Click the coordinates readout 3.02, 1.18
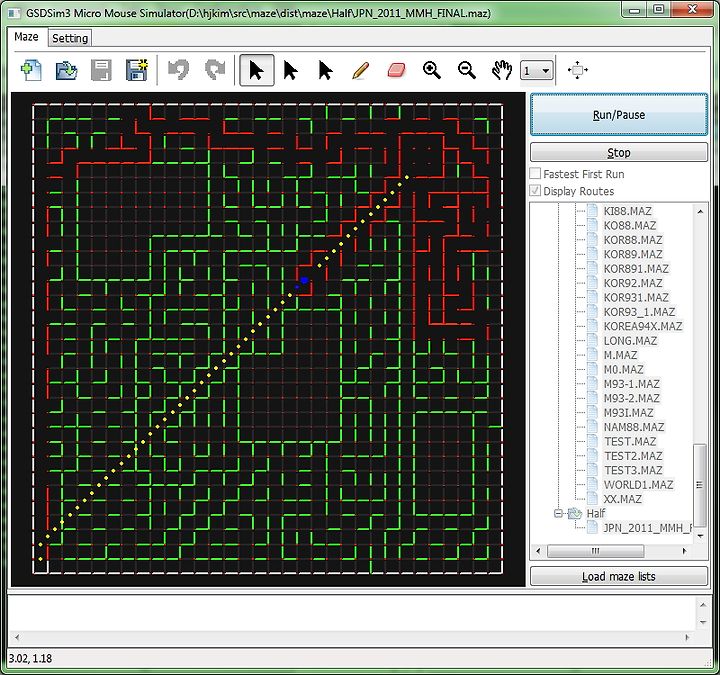The image size is (720, 675). 30,658
